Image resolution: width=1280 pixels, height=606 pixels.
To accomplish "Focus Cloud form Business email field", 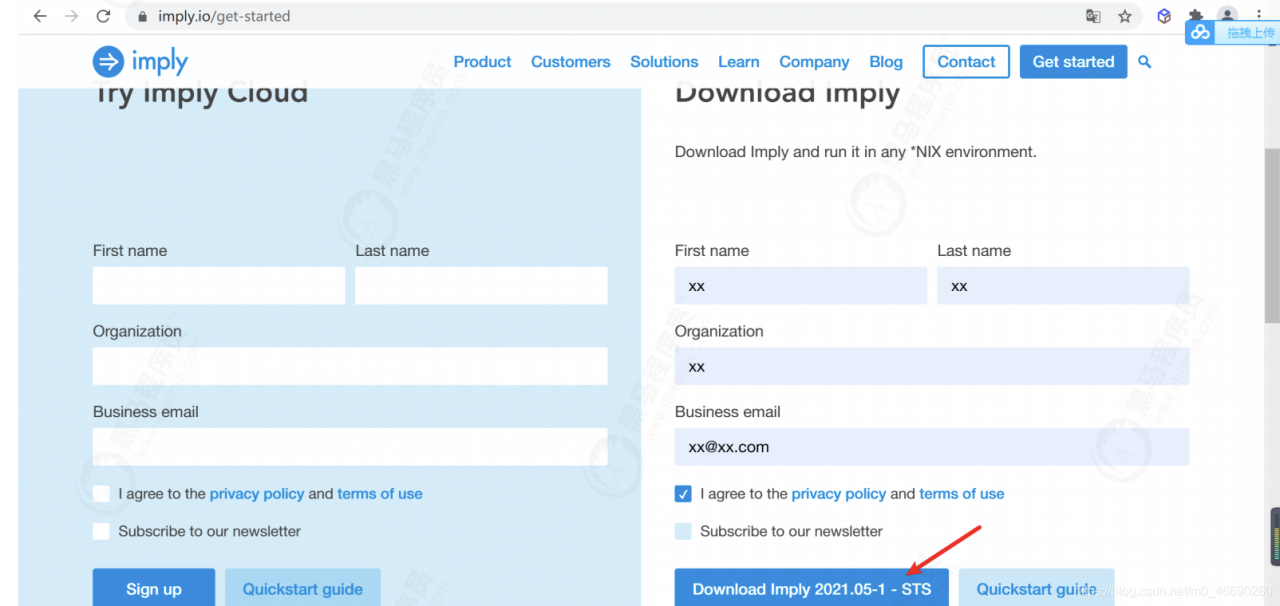I will (x=350, y=447).
